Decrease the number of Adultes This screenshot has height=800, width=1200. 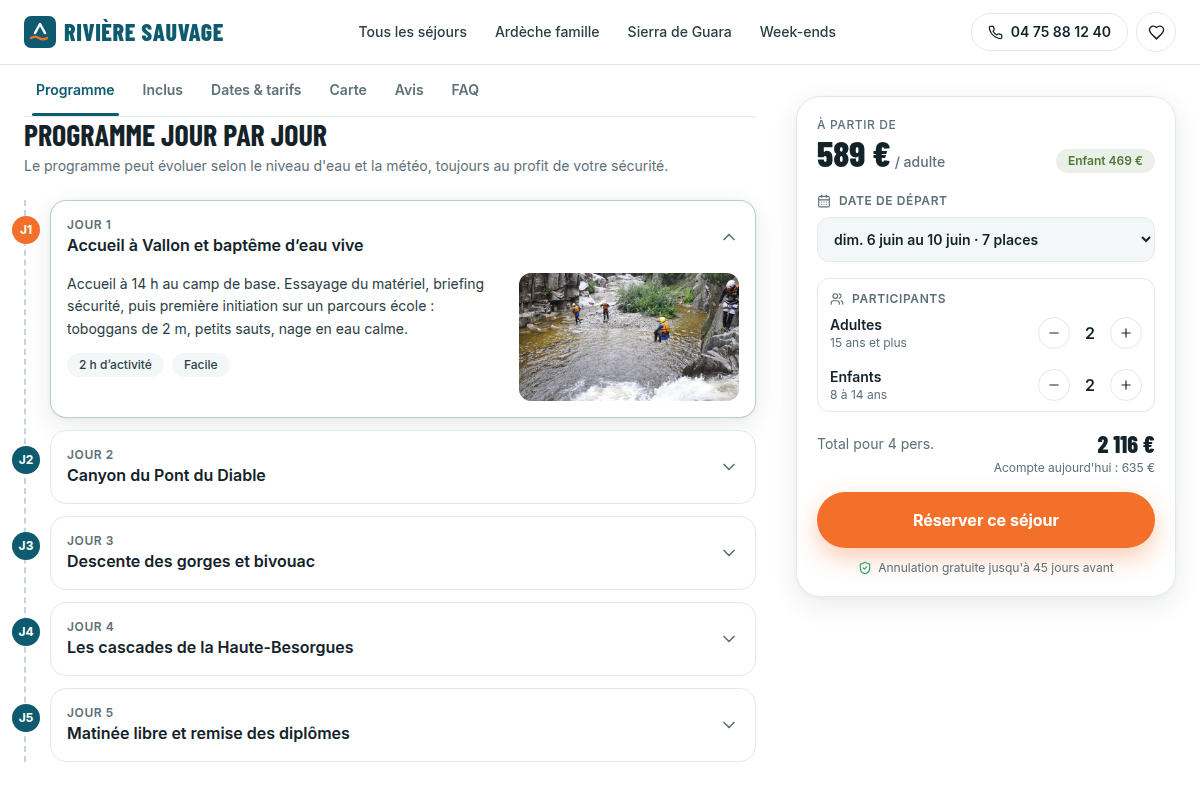[1054, 333]
